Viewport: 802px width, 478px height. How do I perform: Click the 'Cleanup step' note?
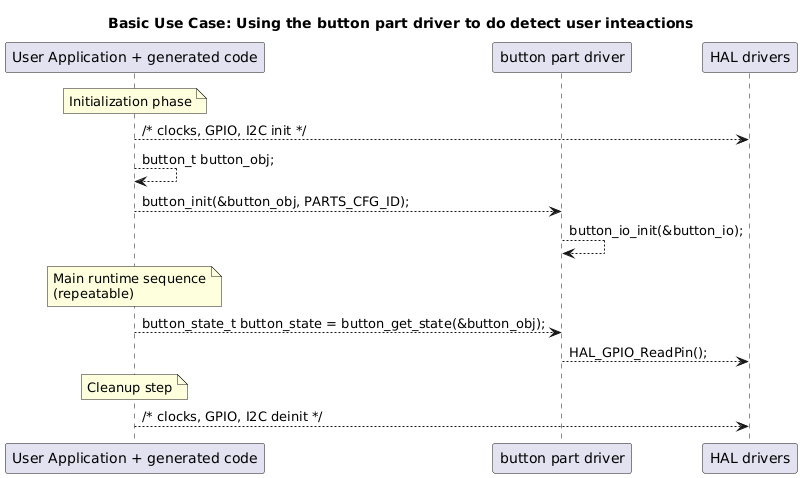tap(134, 386)
